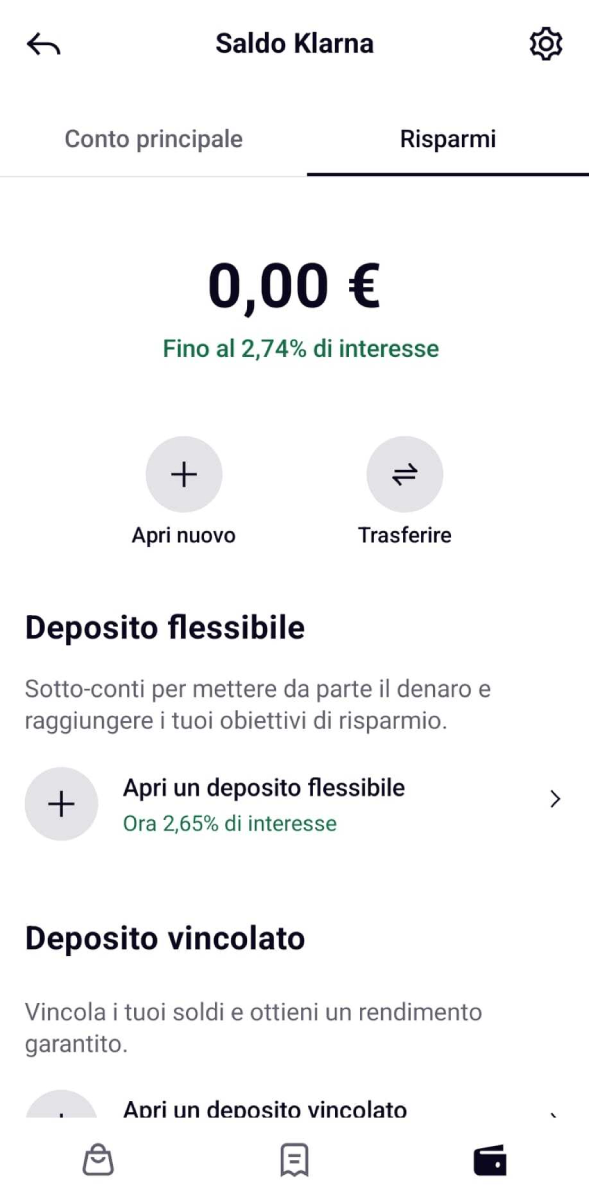Image resolution: width=589 pixels, height=1200 pixels.
Task: Open purchases via the receipt icon
Action: [x=294, y=1158]
